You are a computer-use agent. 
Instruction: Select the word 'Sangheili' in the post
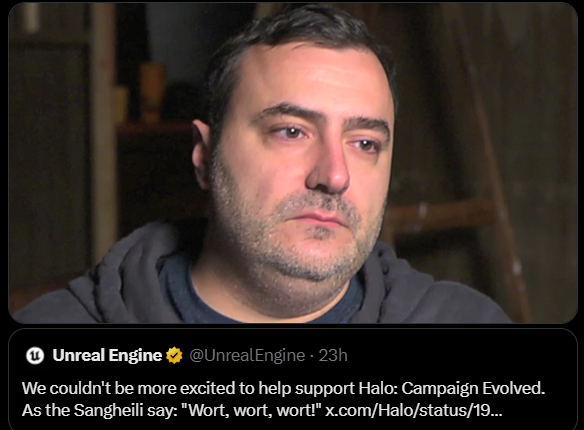point(108,410)
